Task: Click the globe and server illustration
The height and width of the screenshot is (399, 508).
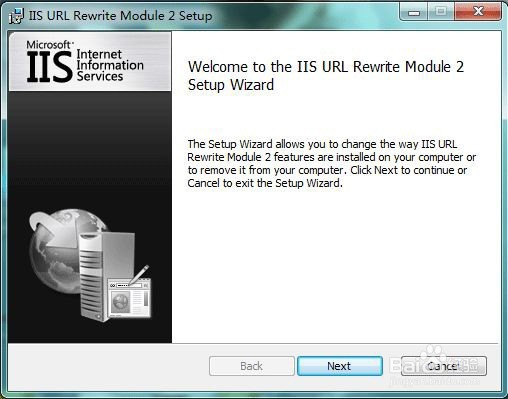Action: click(x=90, y=265)
